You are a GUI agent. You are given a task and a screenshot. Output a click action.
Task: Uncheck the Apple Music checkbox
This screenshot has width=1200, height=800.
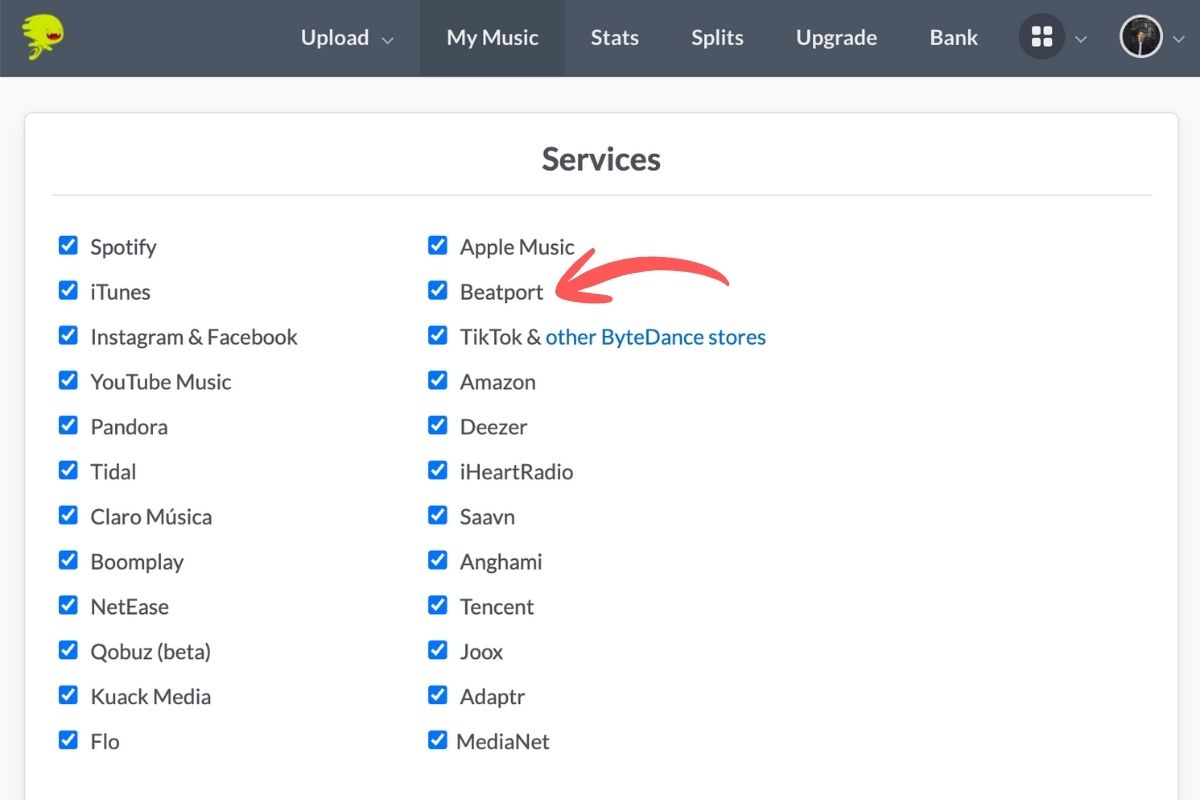pyautogui.click(x=437, y=245)
